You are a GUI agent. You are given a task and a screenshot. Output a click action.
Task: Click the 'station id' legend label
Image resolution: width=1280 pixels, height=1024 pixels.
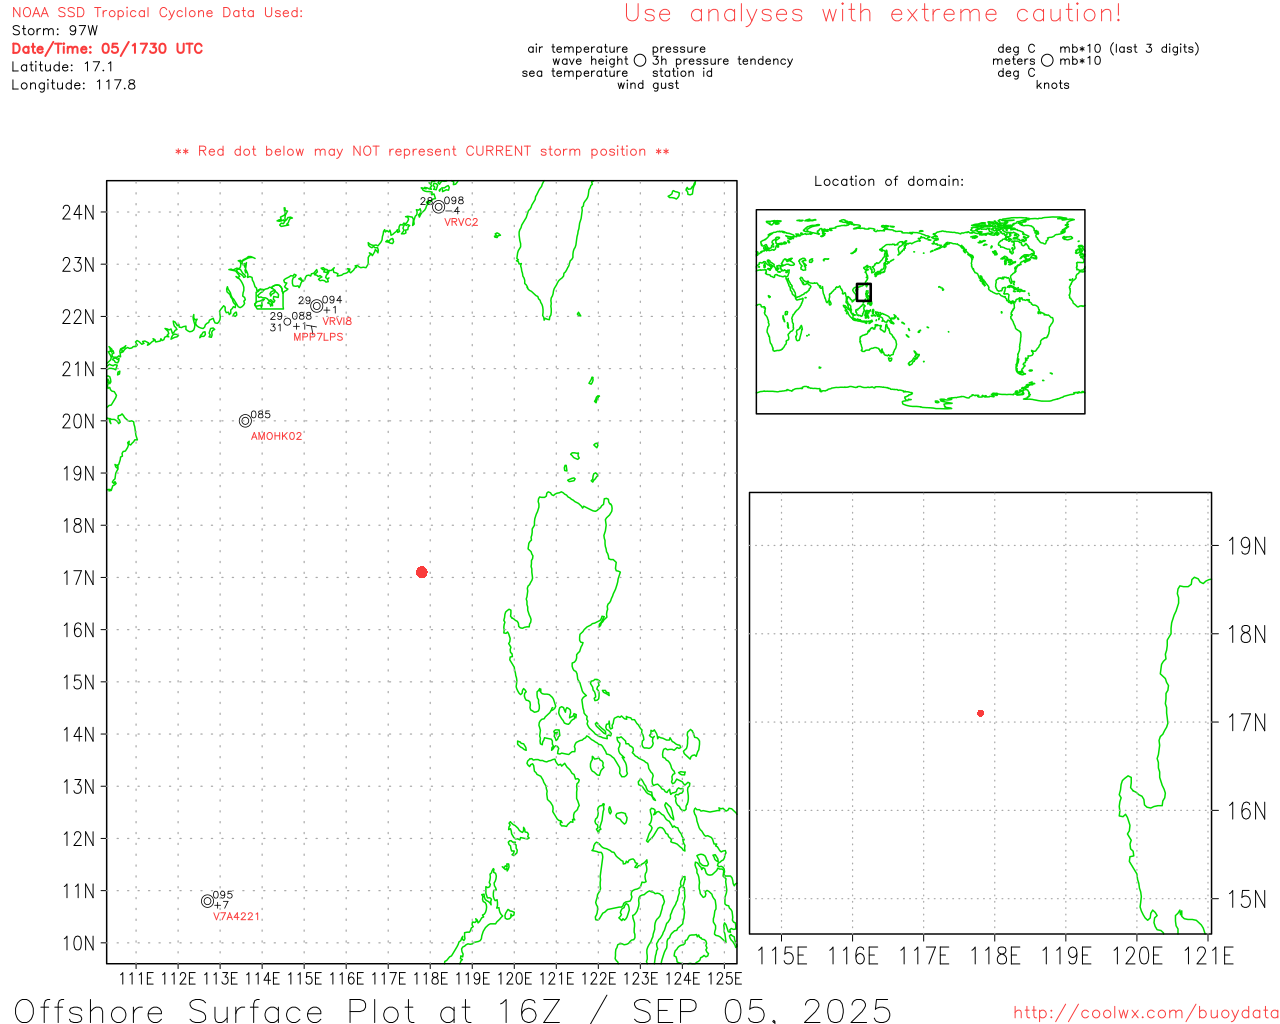[682, 73]
